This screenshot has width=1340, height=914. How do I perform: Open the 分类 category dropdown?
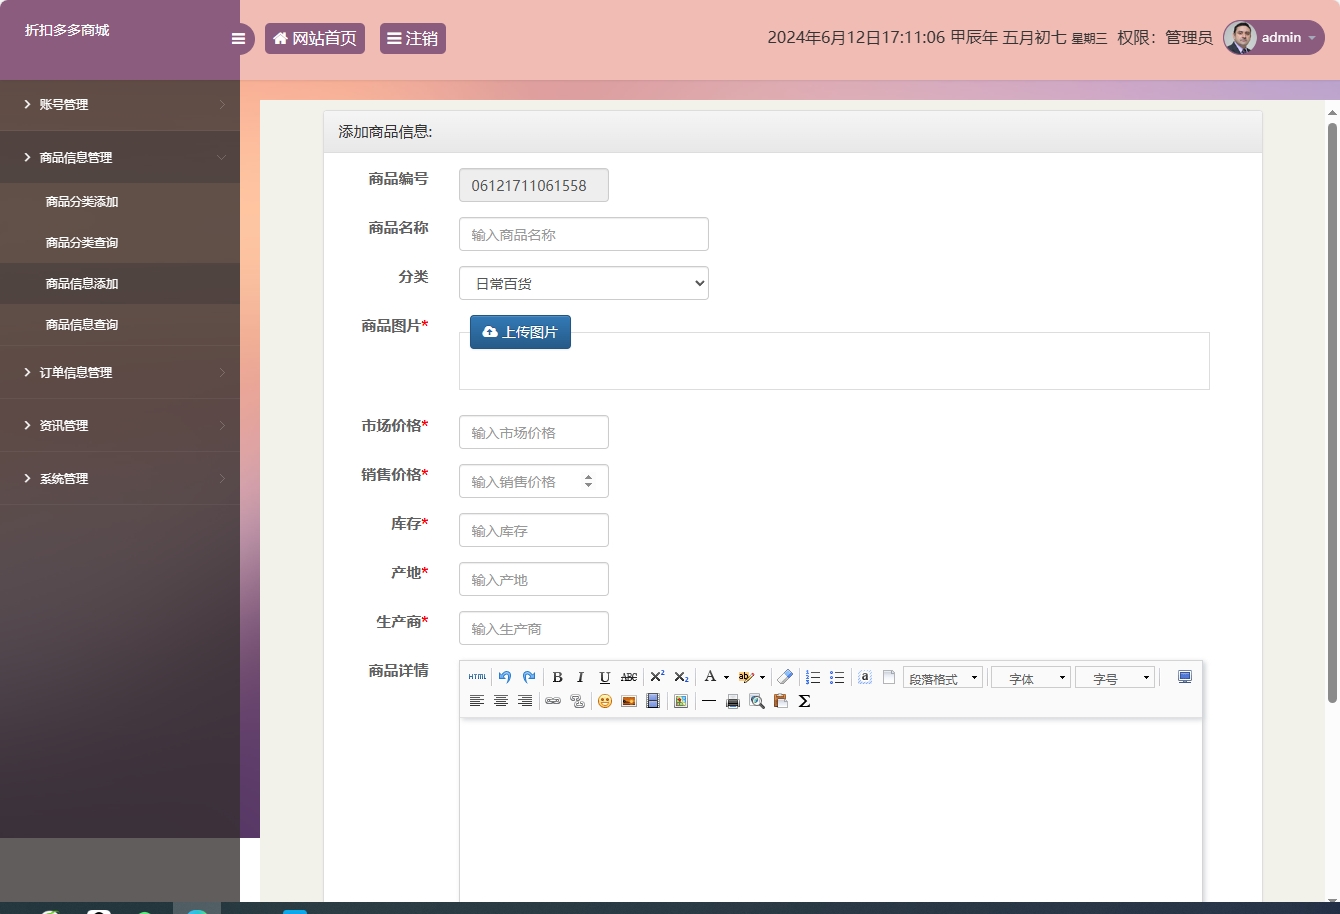click(x=583, y=283)
